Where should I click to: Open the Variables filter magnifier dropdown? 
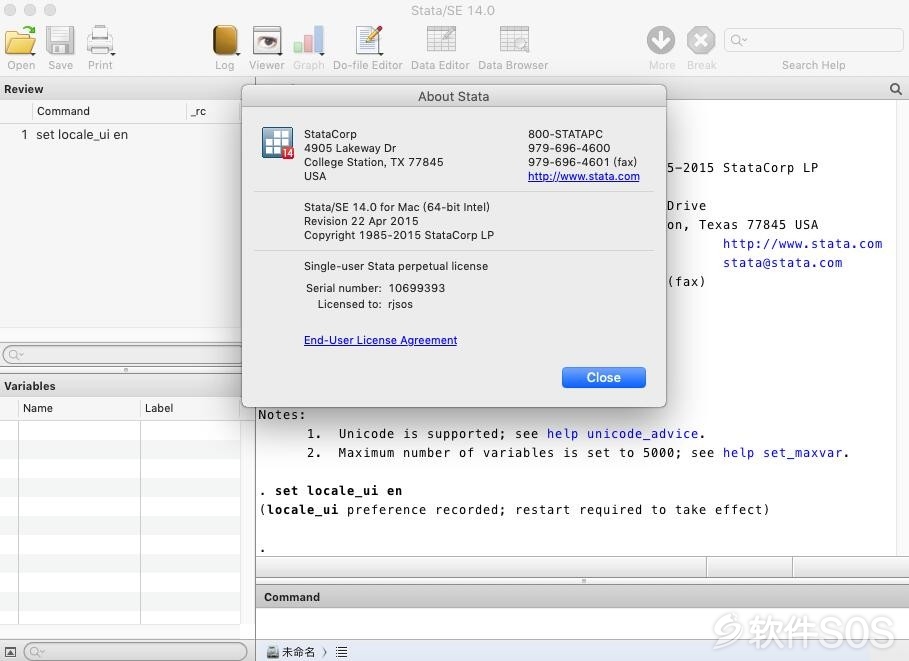click(37, 652)
